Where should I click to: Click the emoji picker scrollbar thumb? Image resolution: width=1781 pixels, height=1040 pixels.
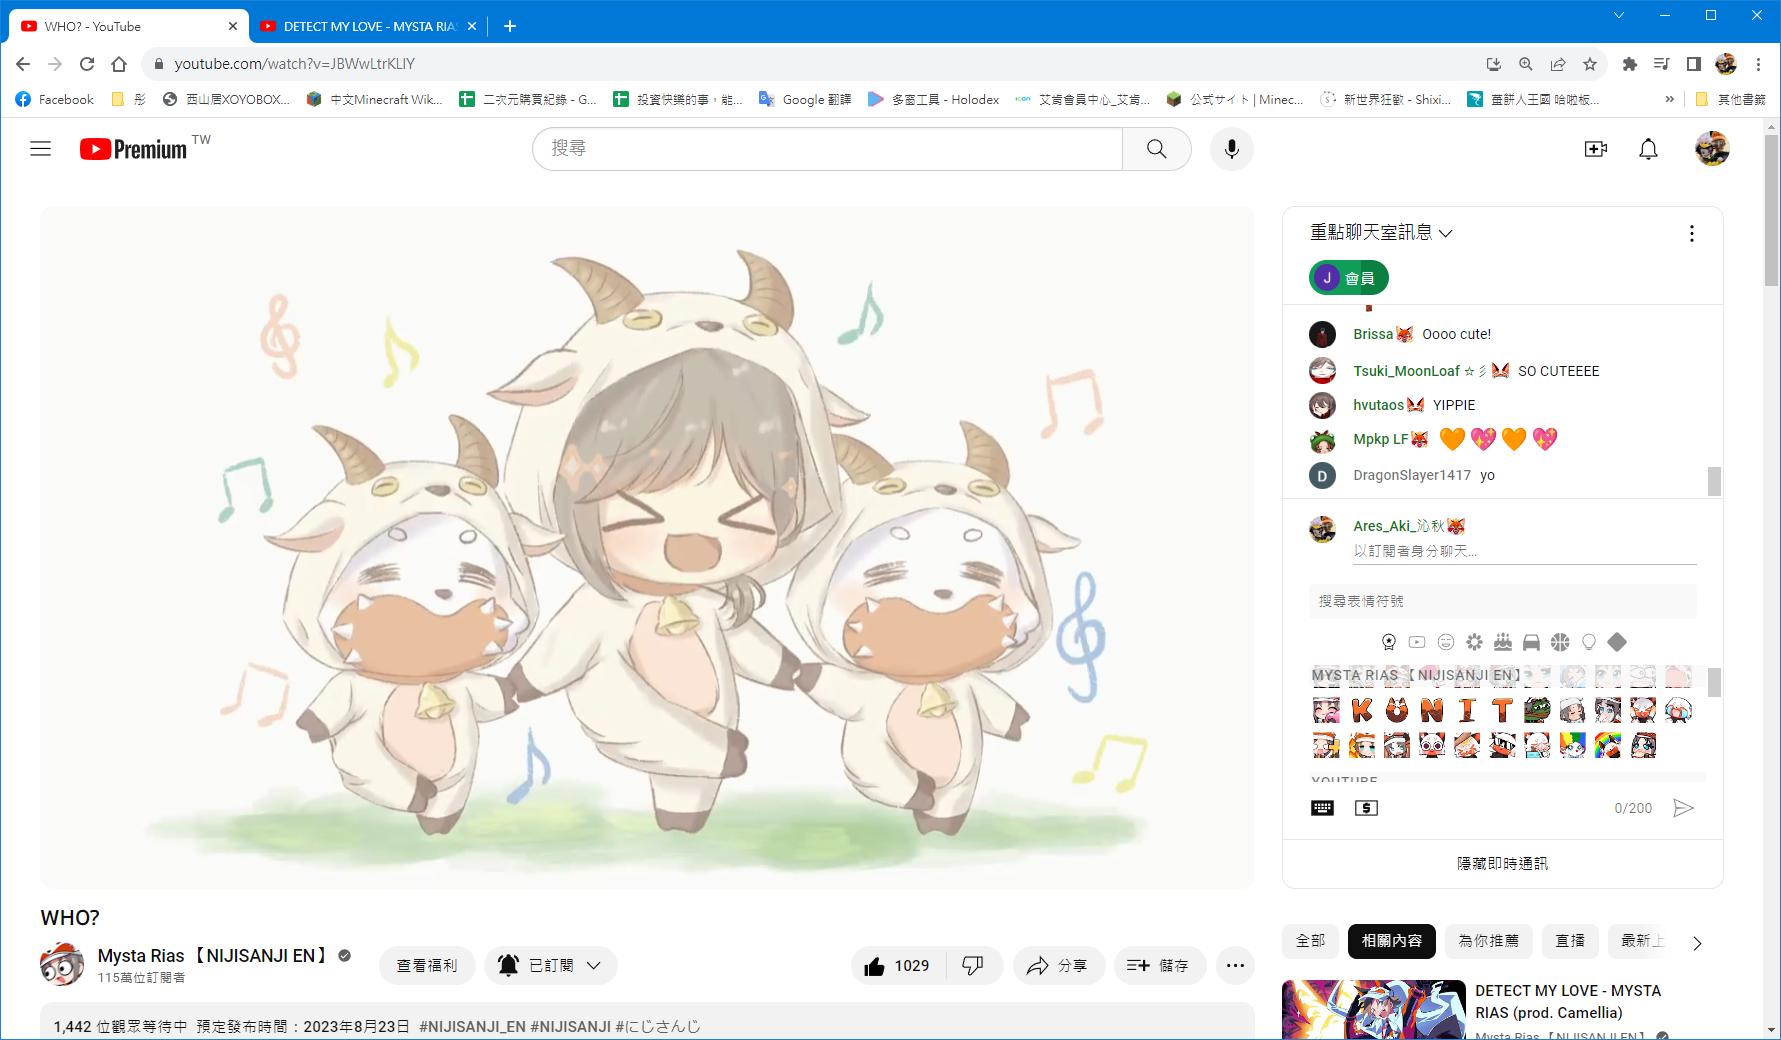1713,682
